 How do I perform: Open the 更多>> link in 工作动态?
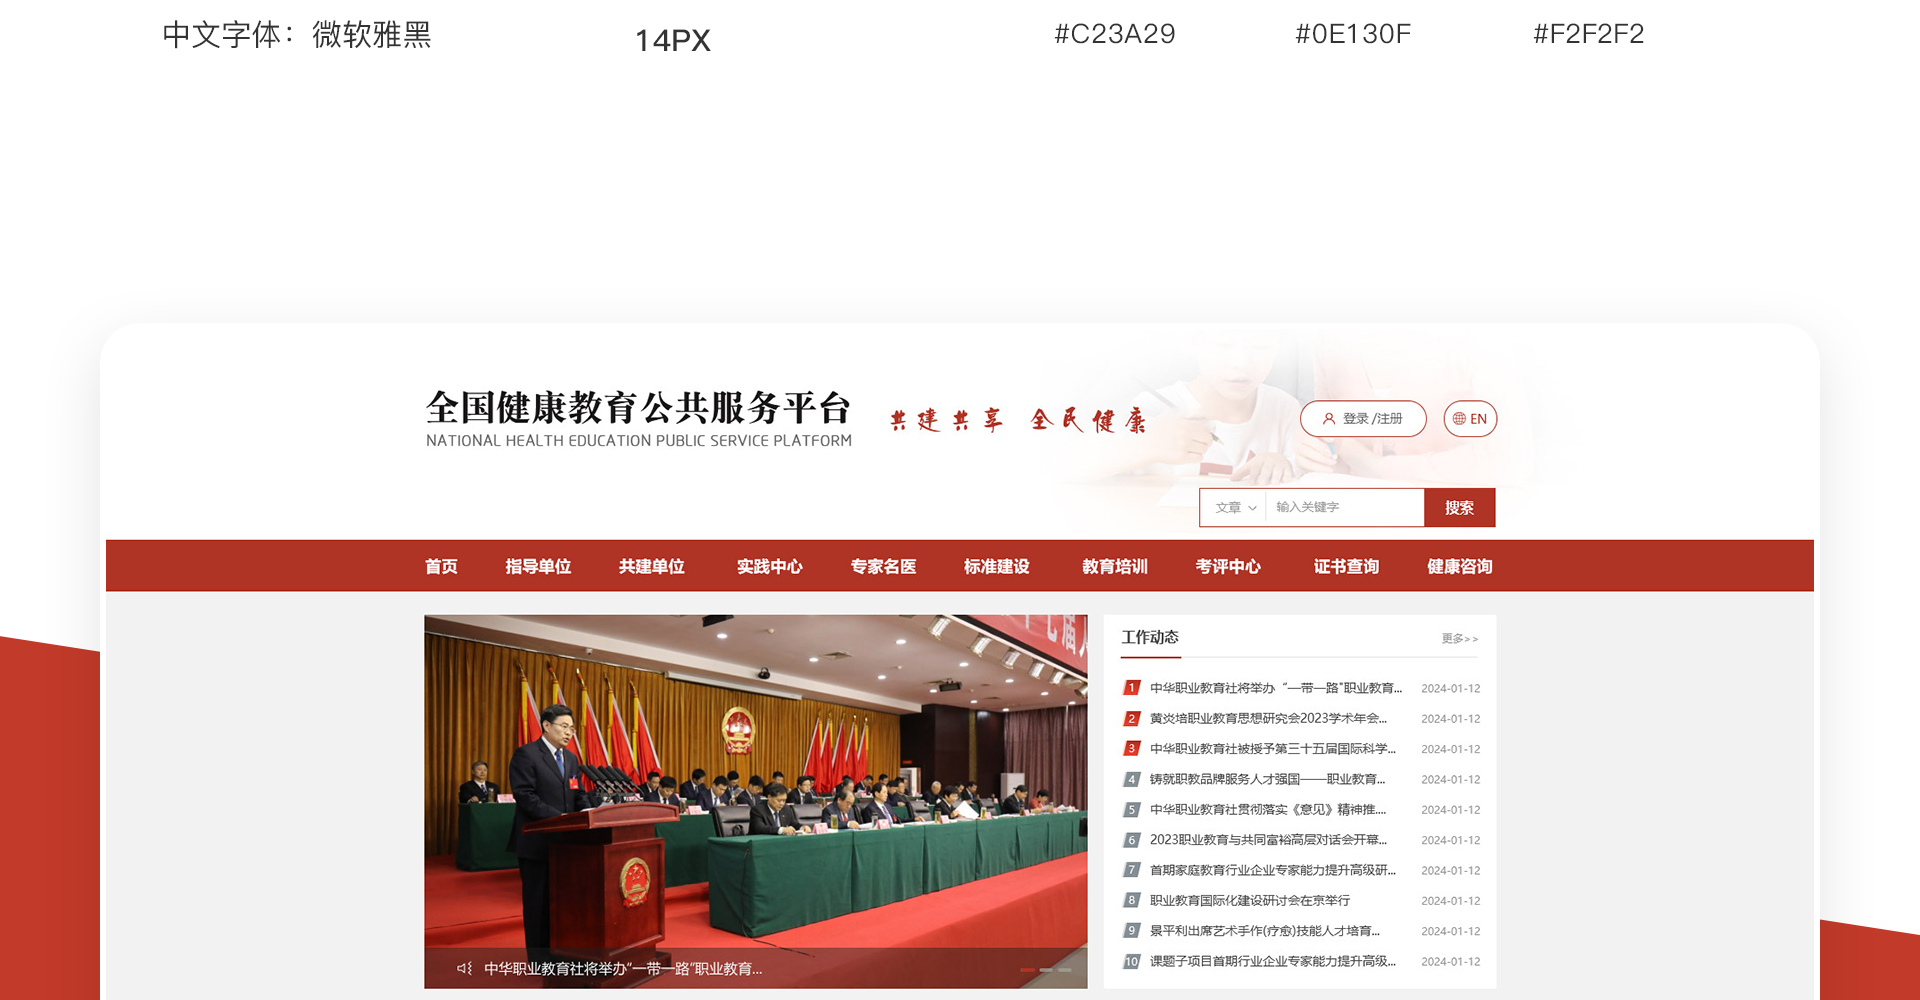tap(1459, 638)
